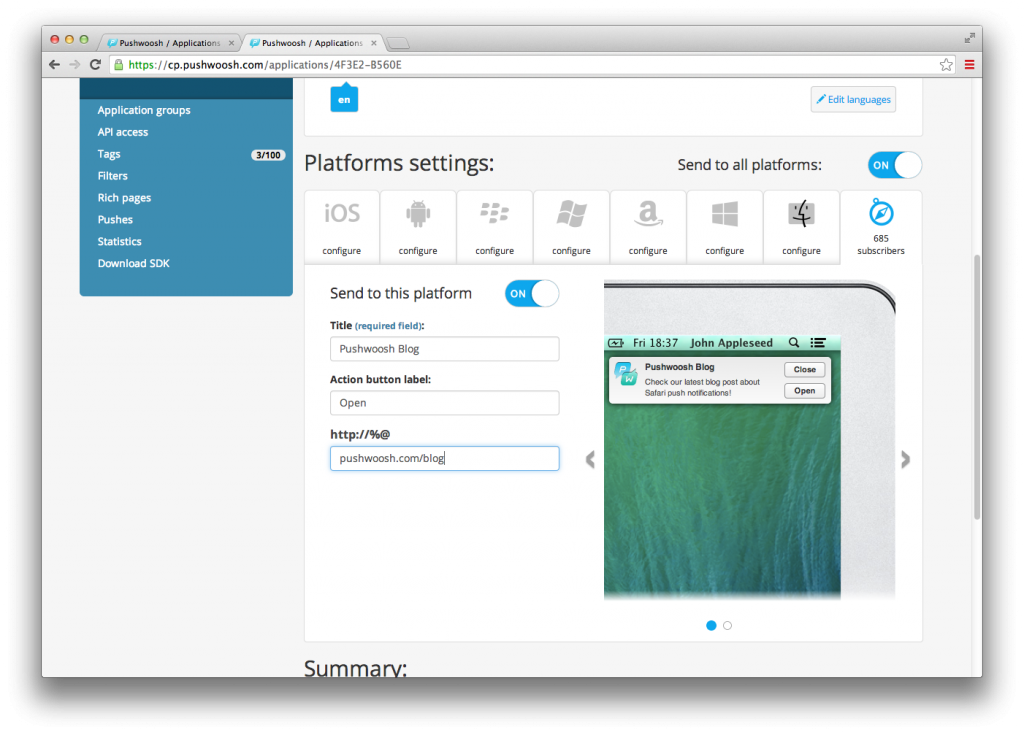This screenshot has height=735, width=1024.
Task: Click the 3/100 tags badge
Action: pyautogui.click(x=268, y=155)
